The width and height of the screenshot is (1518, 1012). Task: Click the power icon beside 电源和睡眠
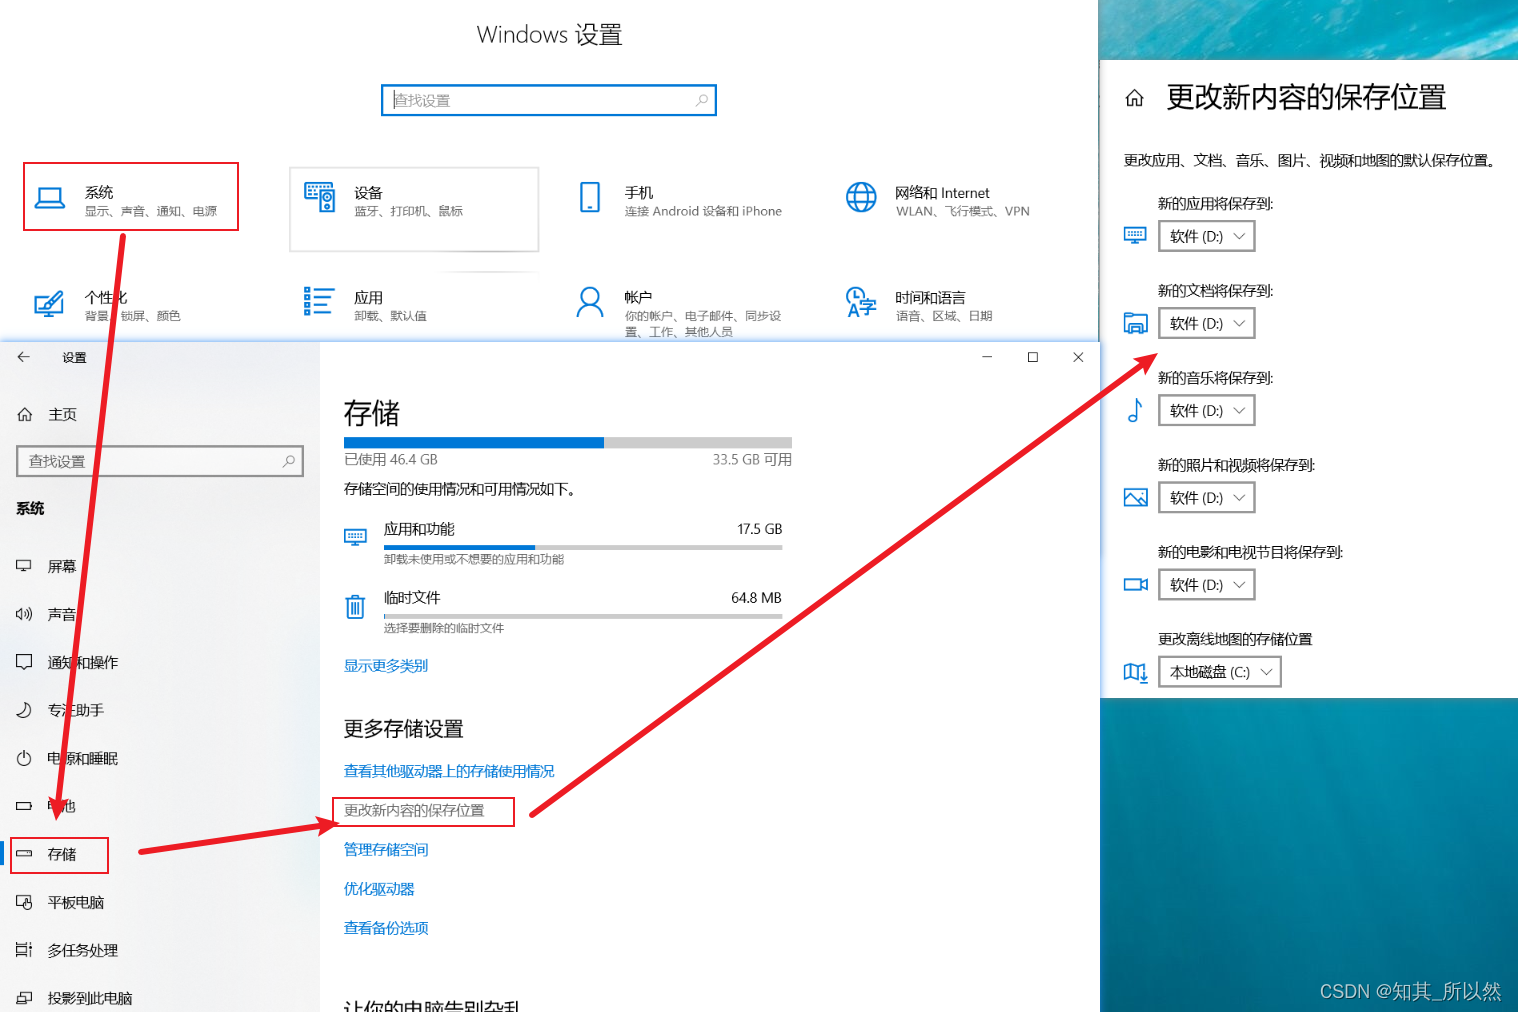24,758
